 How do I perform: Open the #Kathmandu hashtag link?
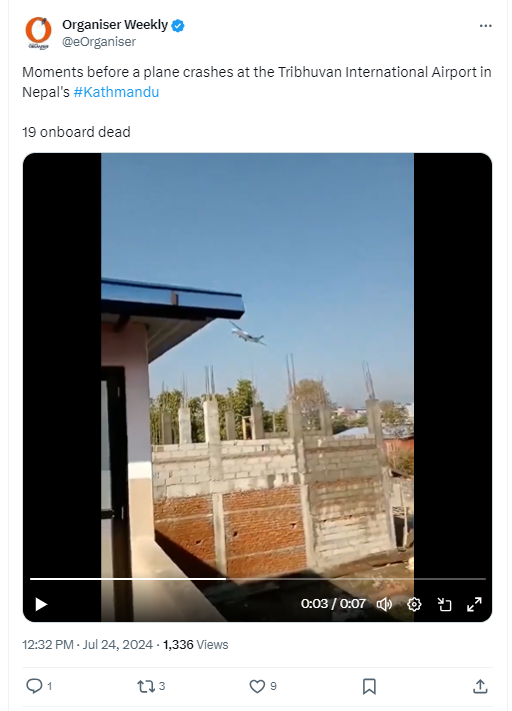(116, 92)
